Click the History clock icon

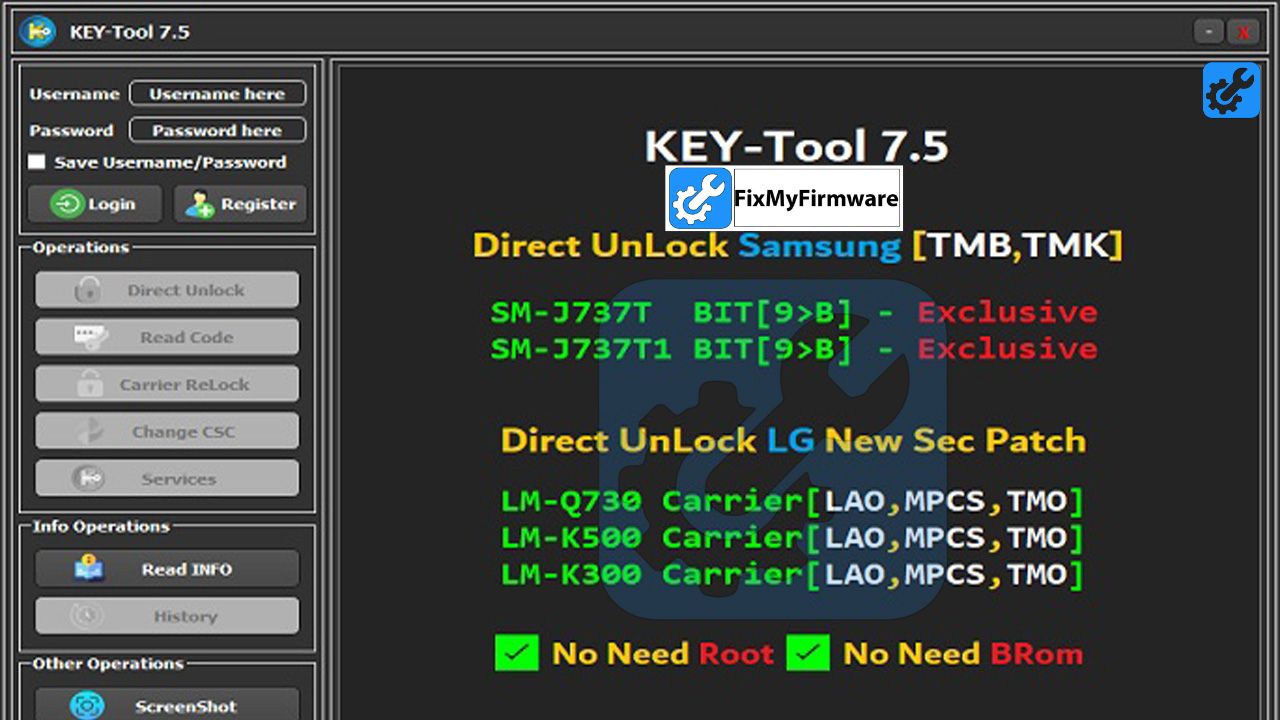click(x=88, y=616)
